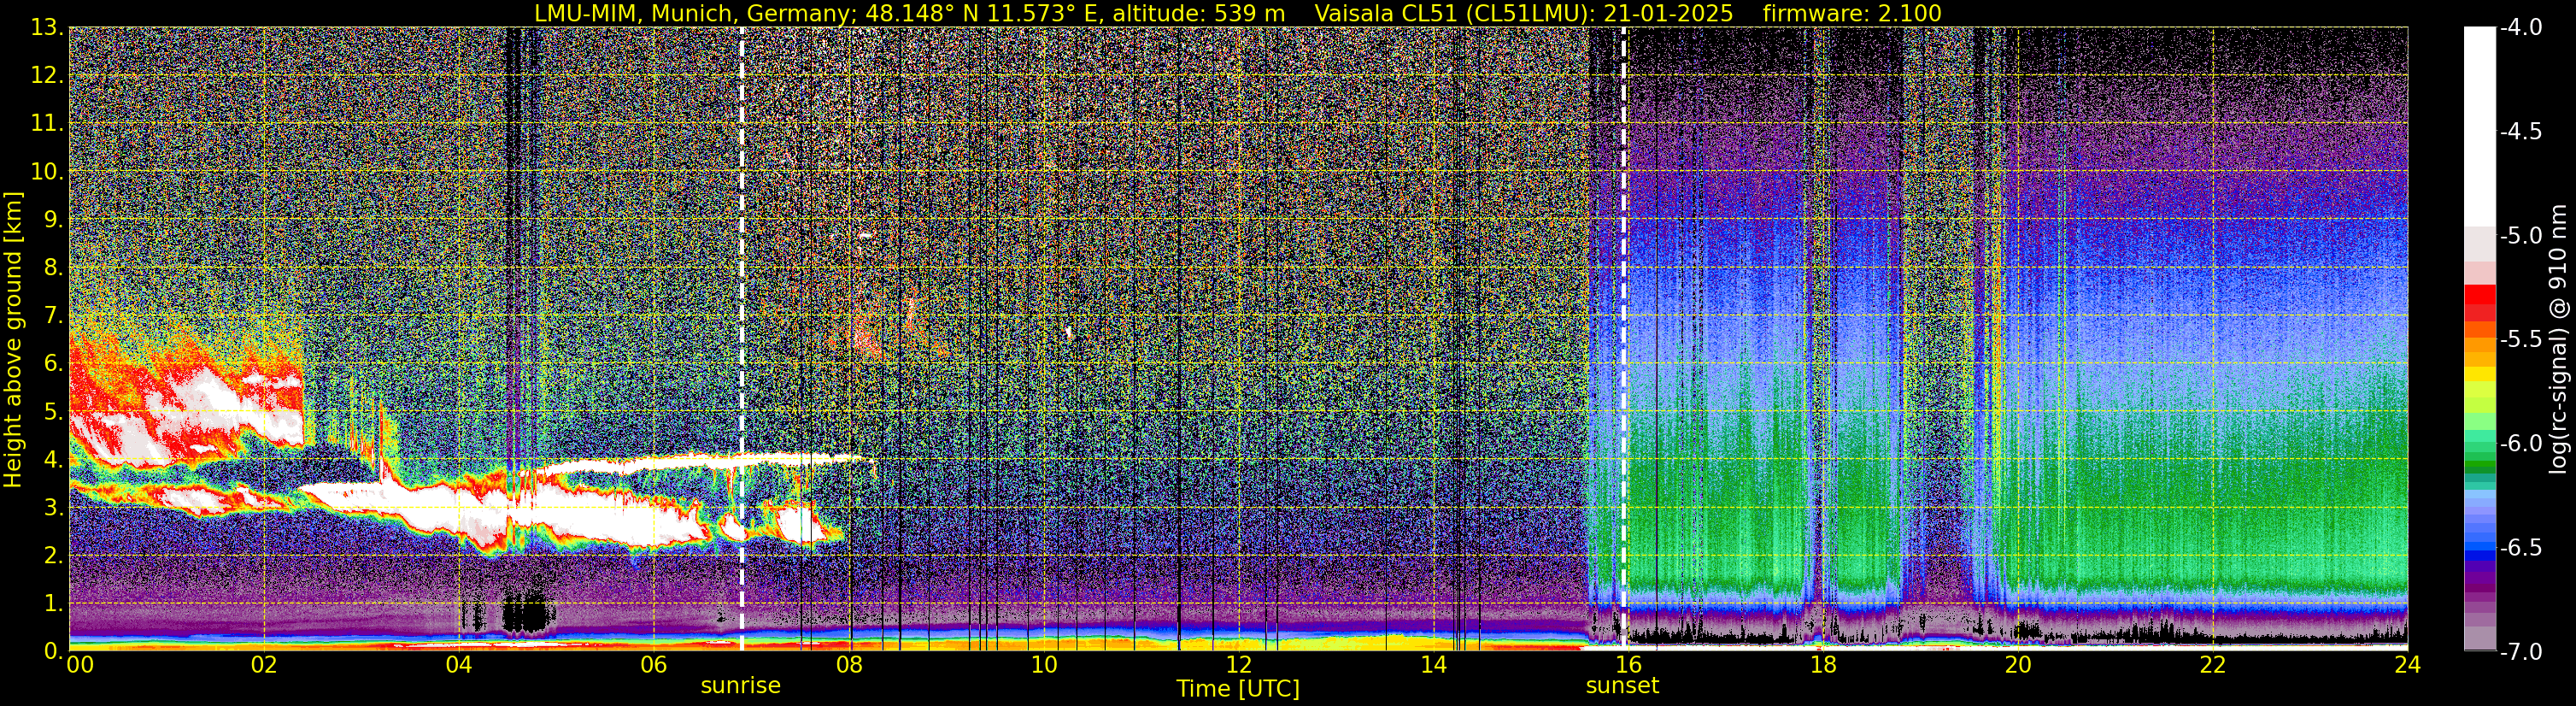This screenshot has height=706, width=2576.
Task: Click the time axis tick label '08'
Action: 848,666
